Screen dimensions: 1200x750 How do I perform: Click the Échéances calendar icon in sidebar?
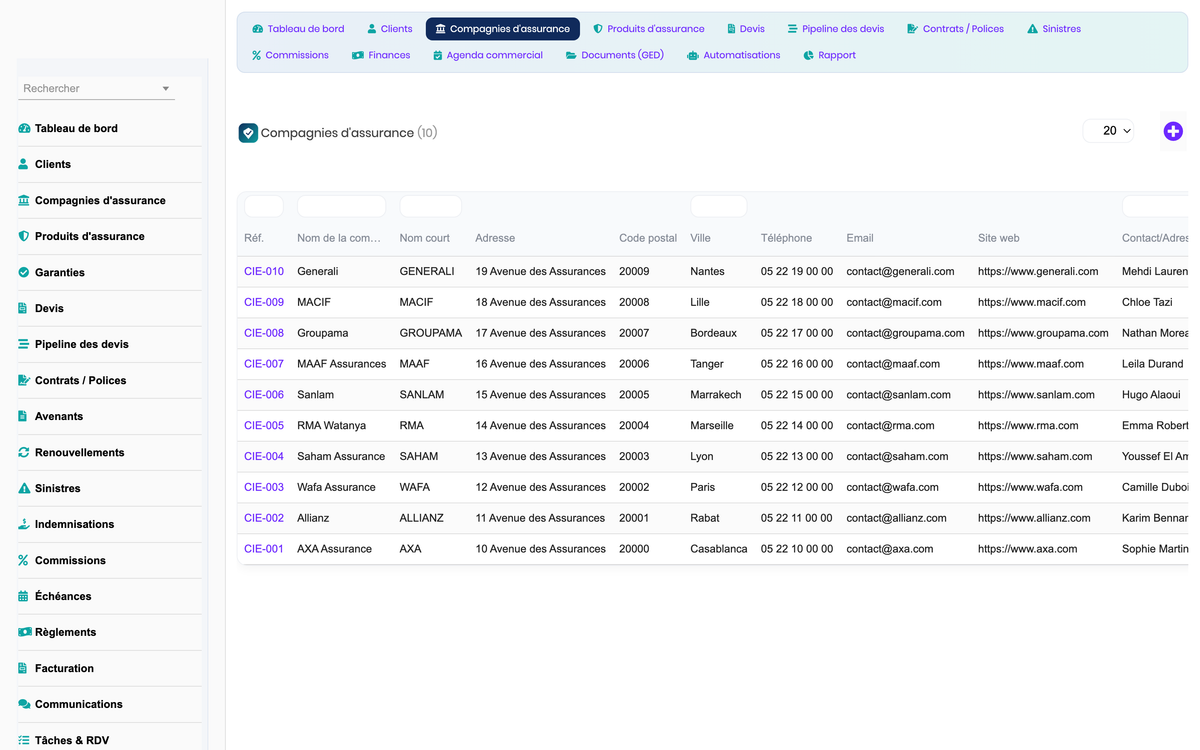24,596
